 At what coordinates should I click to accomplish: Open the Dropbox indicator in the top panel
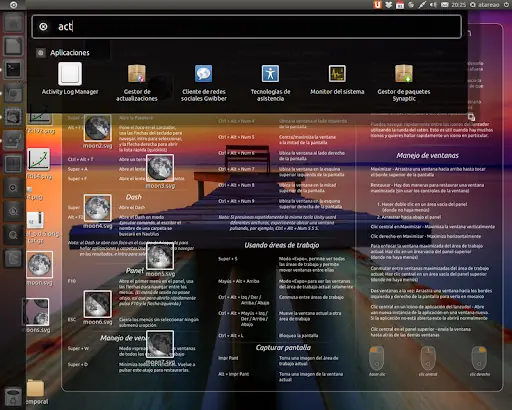point(389,5)
